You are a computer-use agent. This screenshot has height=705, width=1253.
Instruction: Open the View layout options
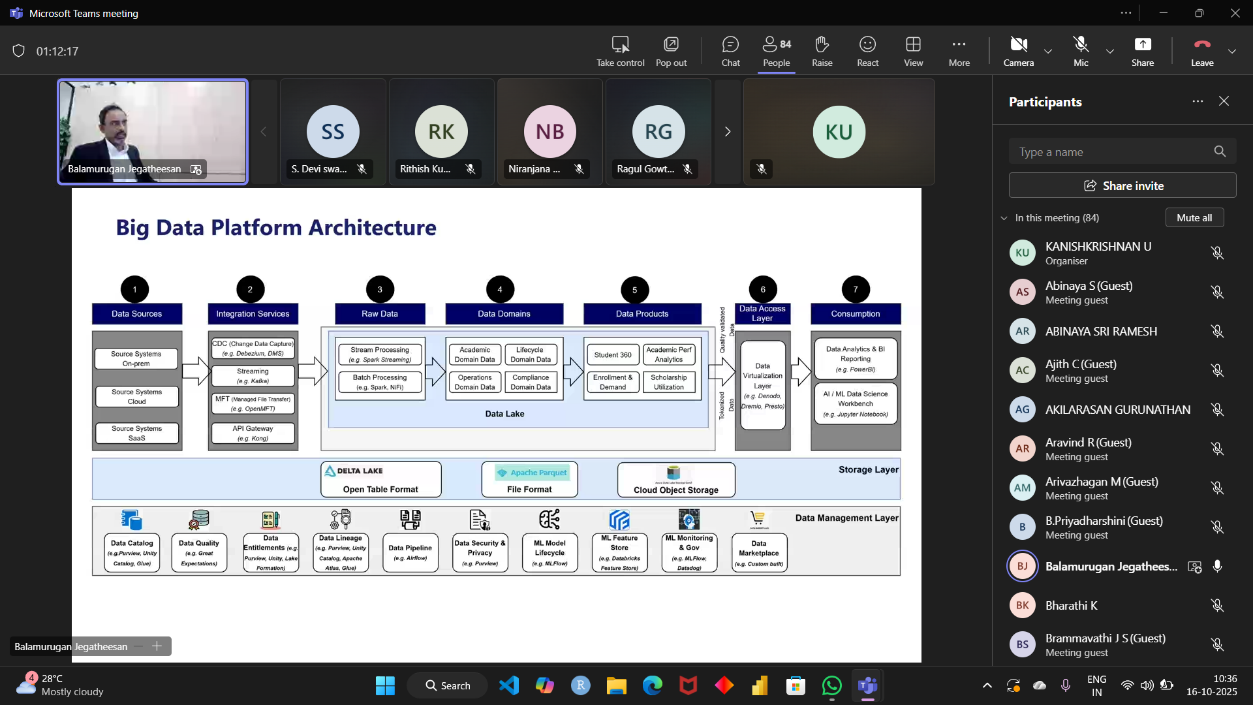[913, 51]
